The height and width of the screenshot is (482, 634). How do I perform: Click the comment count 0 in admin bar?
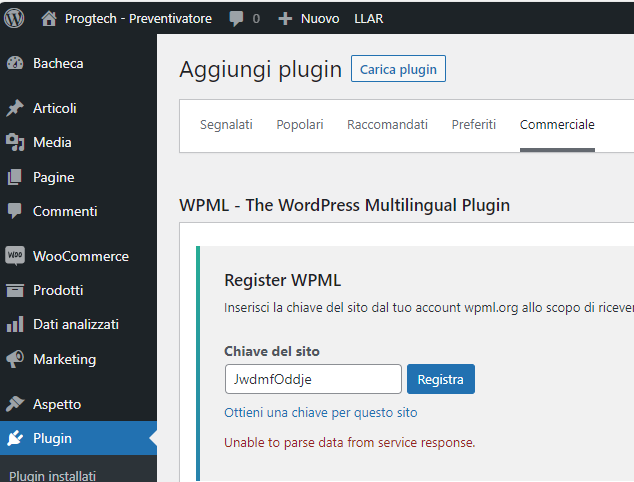pyautogui.click(x=256, y=19)
